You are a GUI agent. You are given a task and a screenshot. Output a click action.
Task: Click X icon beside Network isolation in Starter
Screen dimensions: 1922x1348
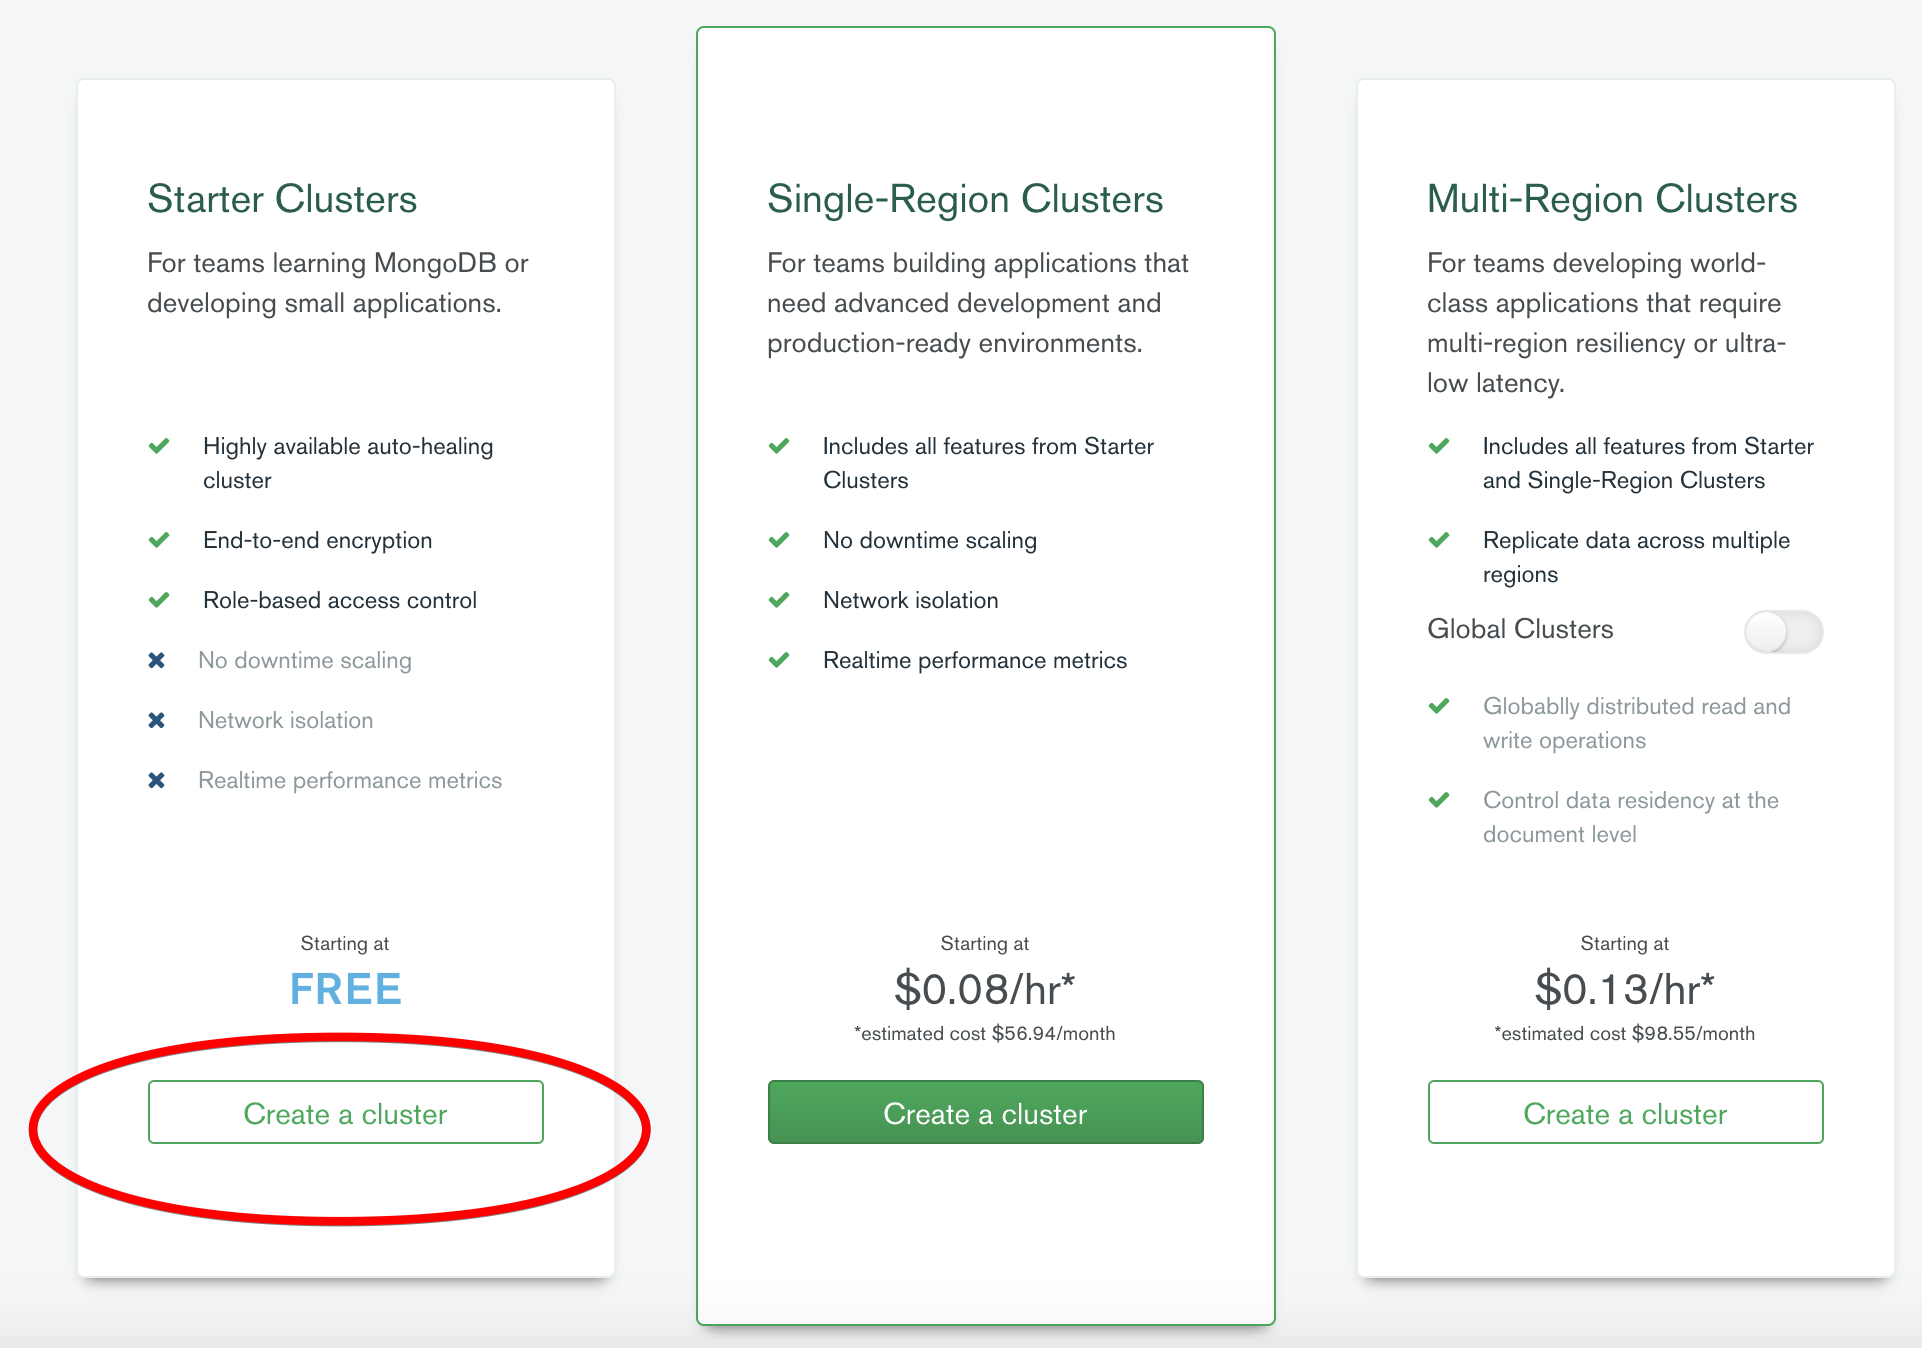tap(157, 720)
